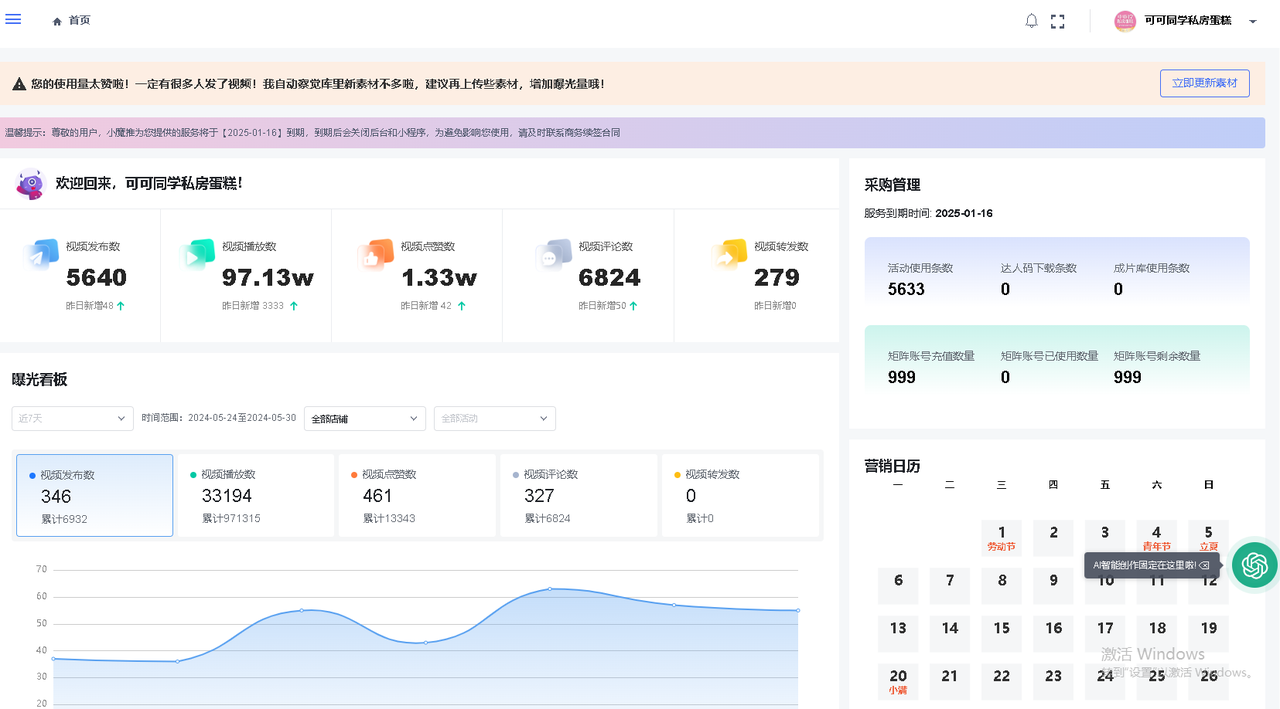
Task: Expand the 全部店铺 store dropdown
Action: pyautogui.click(x=365, y=418)
